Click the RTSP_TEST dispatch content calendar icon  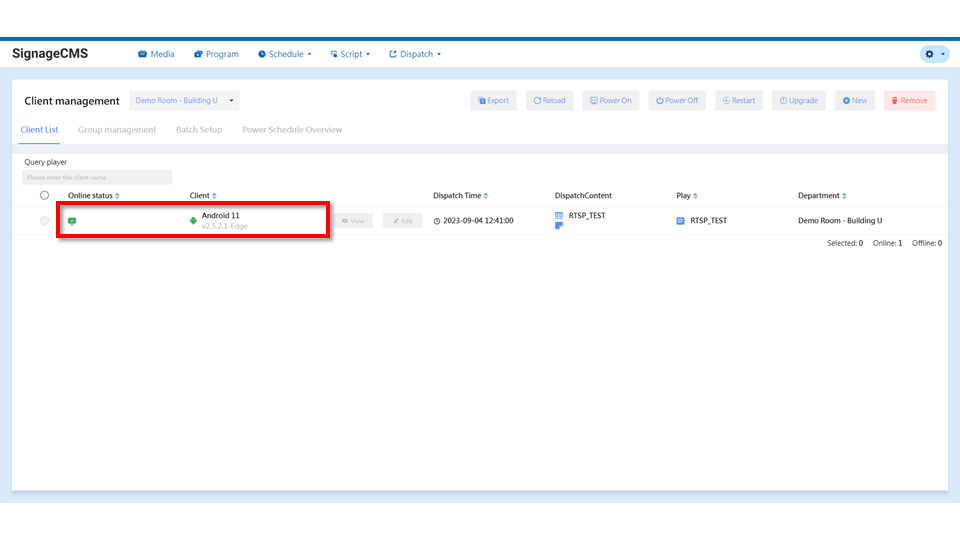[x=559, y=215]
